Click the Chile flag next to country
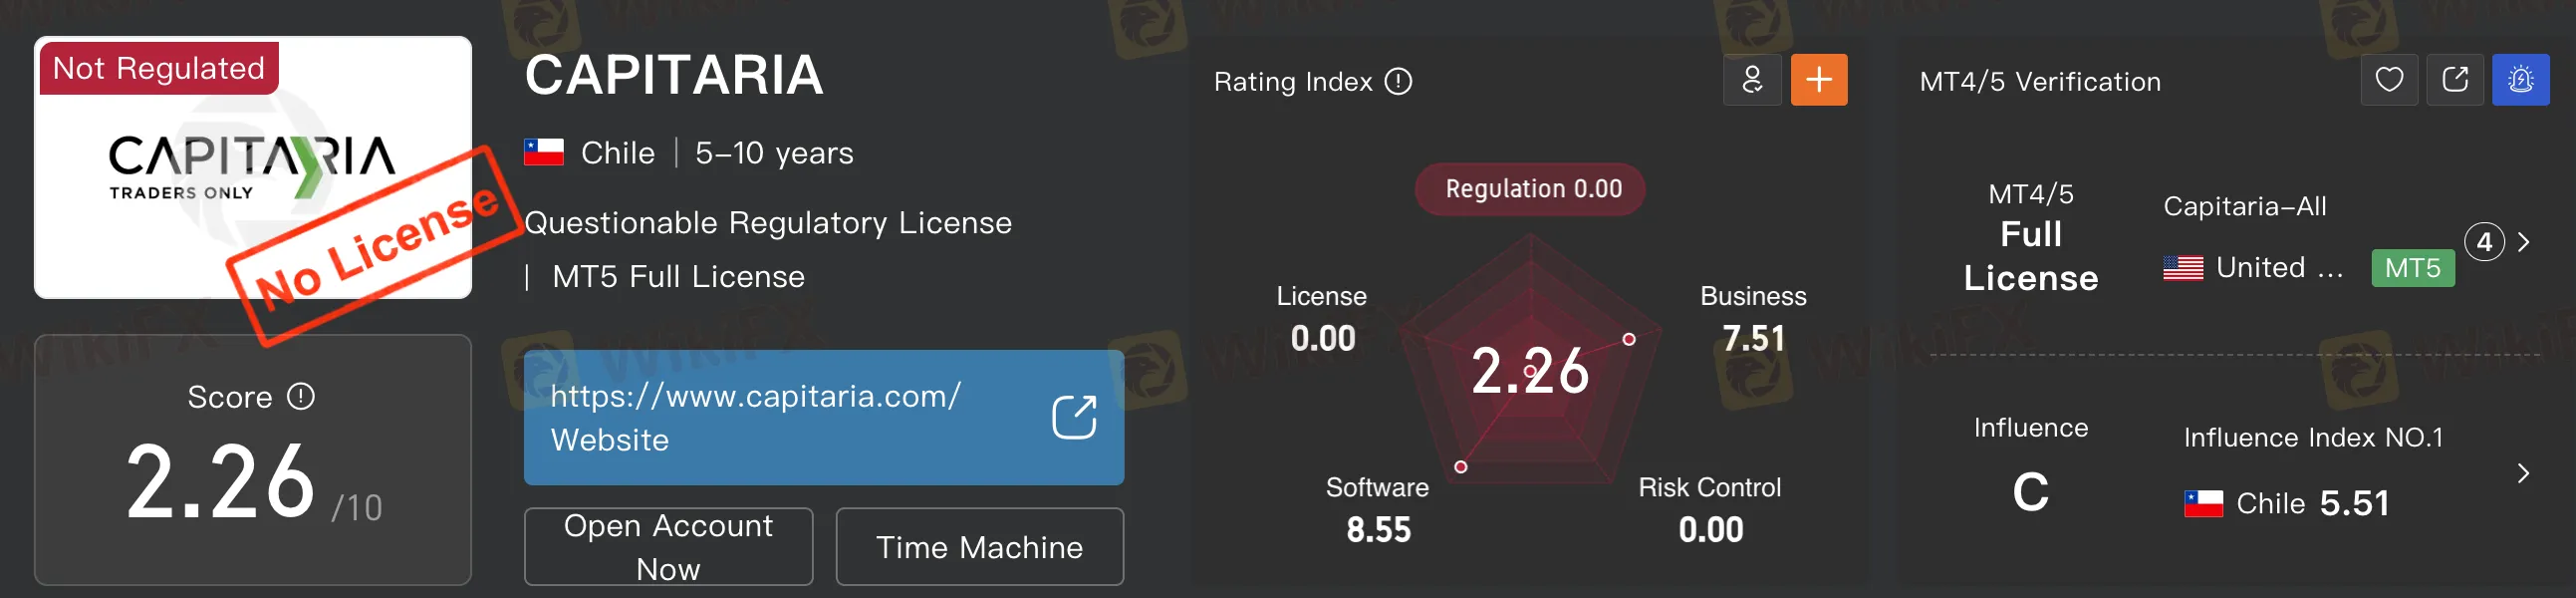Screen dimensions: 2576x598 click(544, 153)
